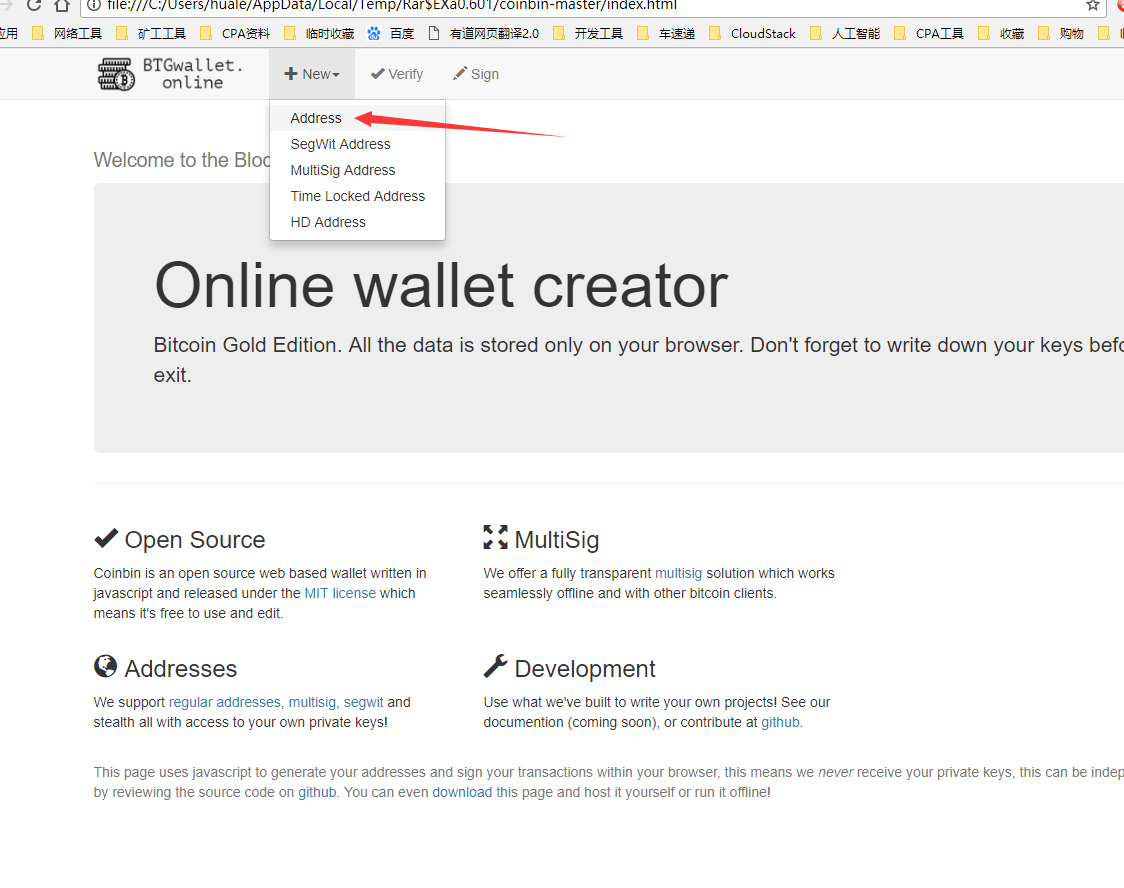Bookmark the page with the star icon
This screenshot has height=888, width=1124.
[1092, 6]
